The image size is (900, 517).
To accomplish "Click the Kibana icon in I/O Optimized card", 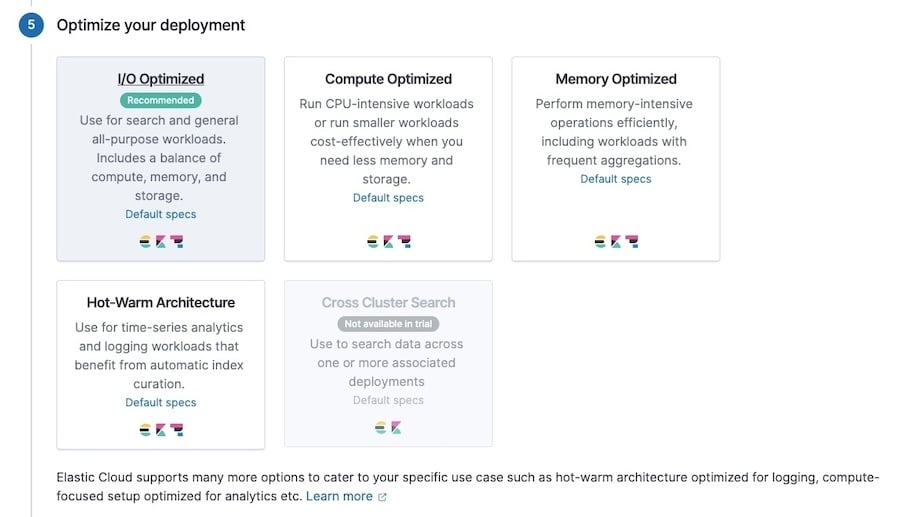I will point(160,241).
